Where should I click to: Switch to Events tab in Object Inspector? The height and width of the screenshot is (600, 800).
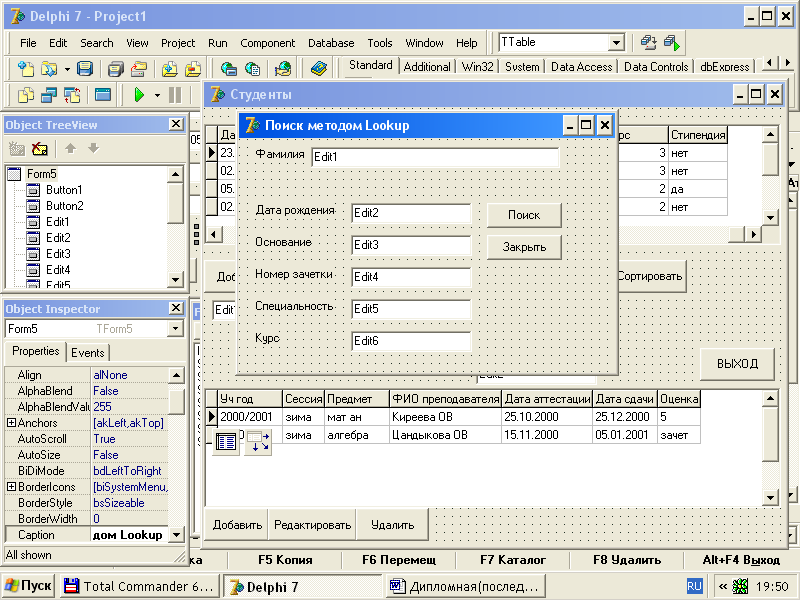[x=88, y=353]
